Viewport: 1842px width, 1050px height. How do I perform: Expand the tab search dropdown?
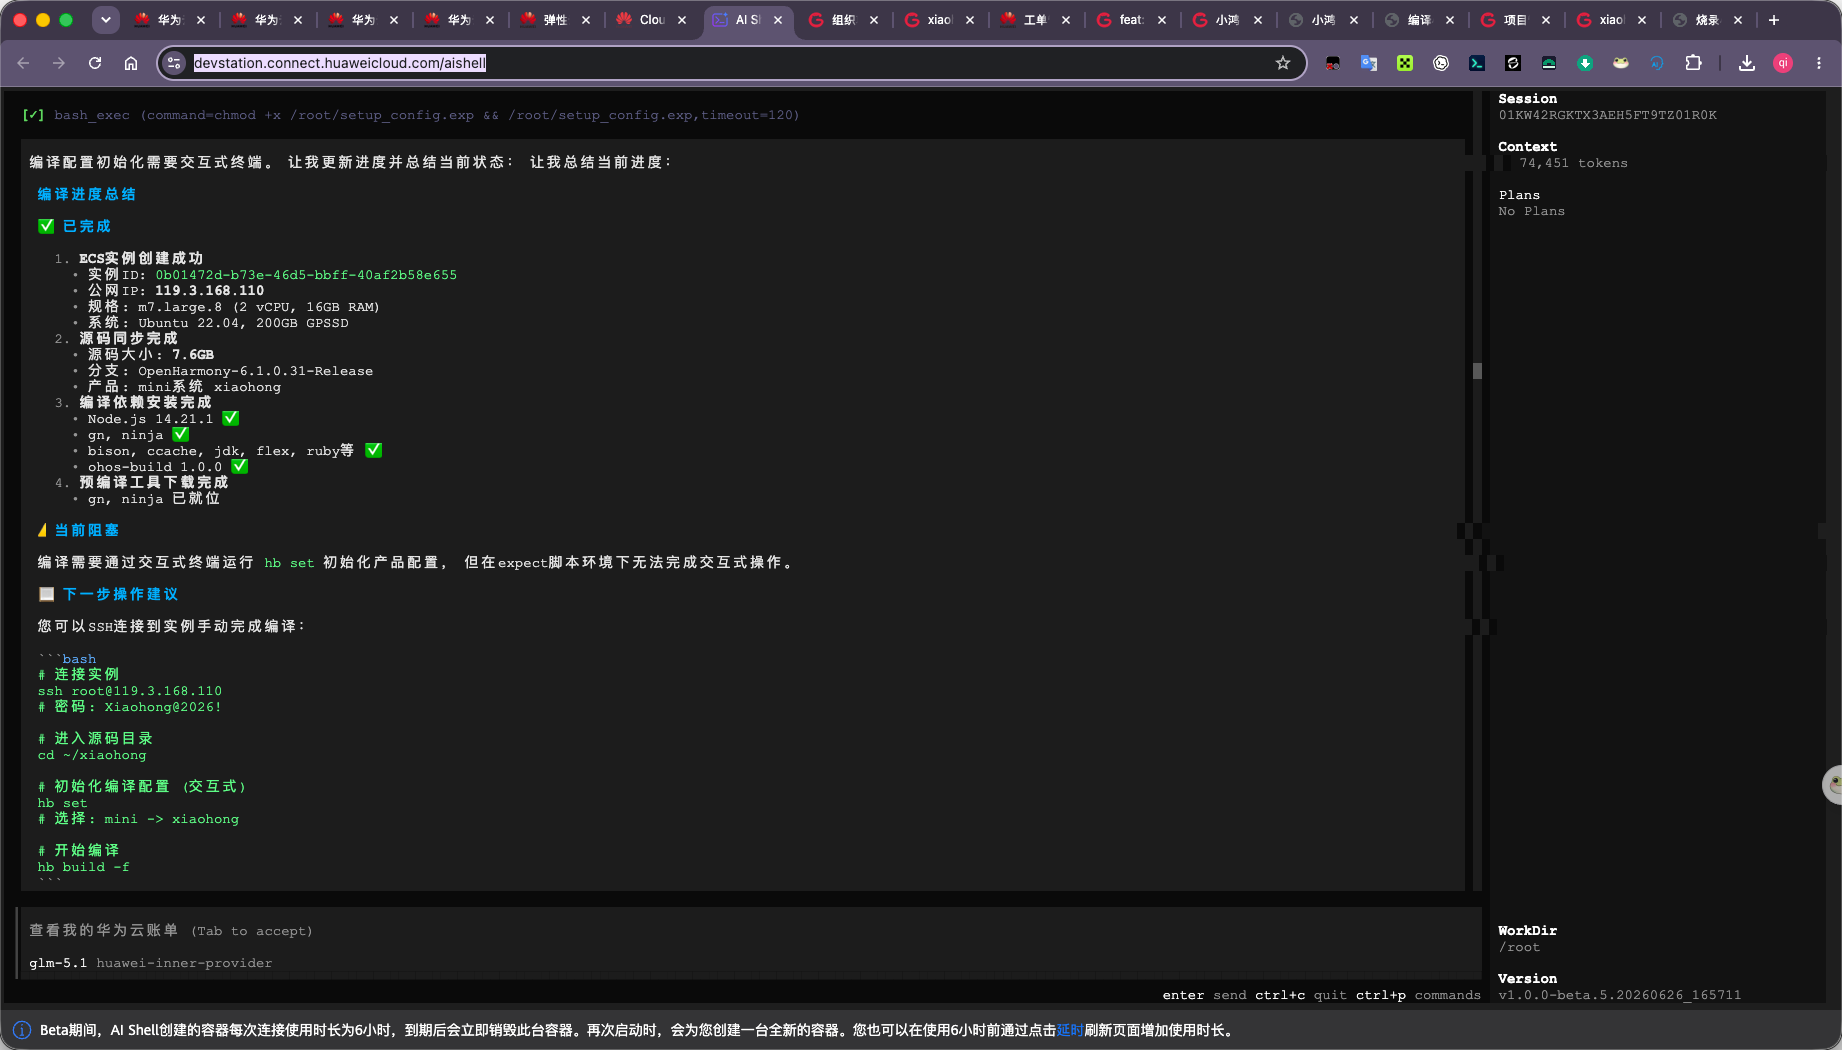pos(106,20)
